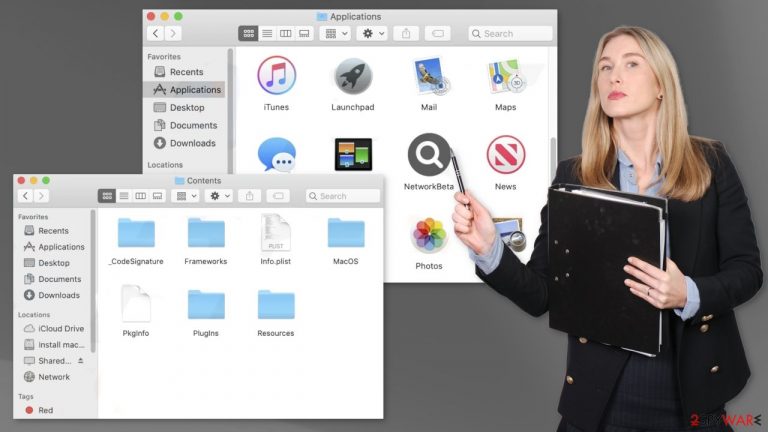
Task: Open iCloud Drive in Contents sidebar
Action: click(x=53, y=329)
